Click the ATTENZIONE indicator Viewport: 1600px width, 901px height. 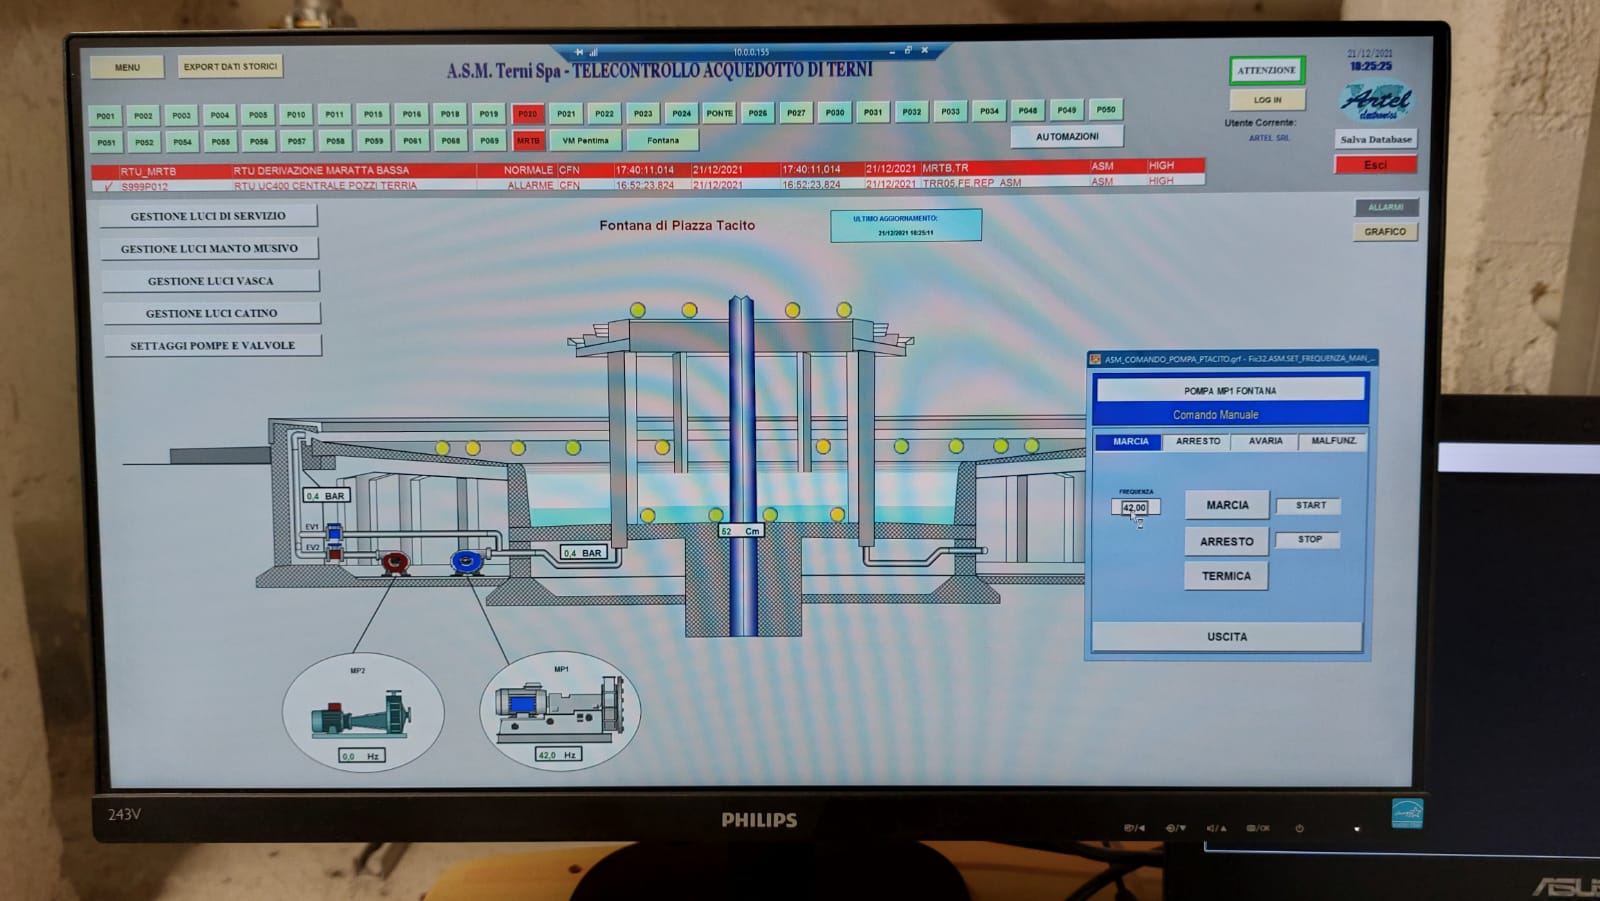1267,70
